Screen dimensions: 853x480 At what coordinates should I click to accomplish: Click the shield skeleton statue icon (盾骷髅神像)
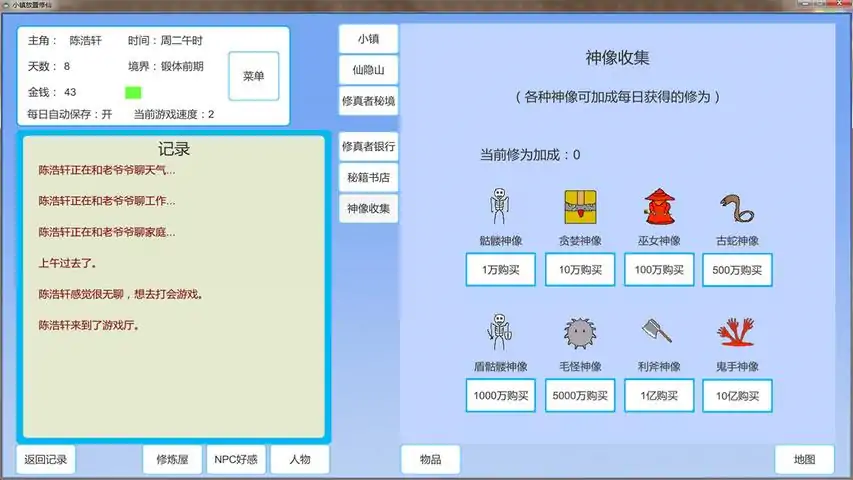coord(500,333)
